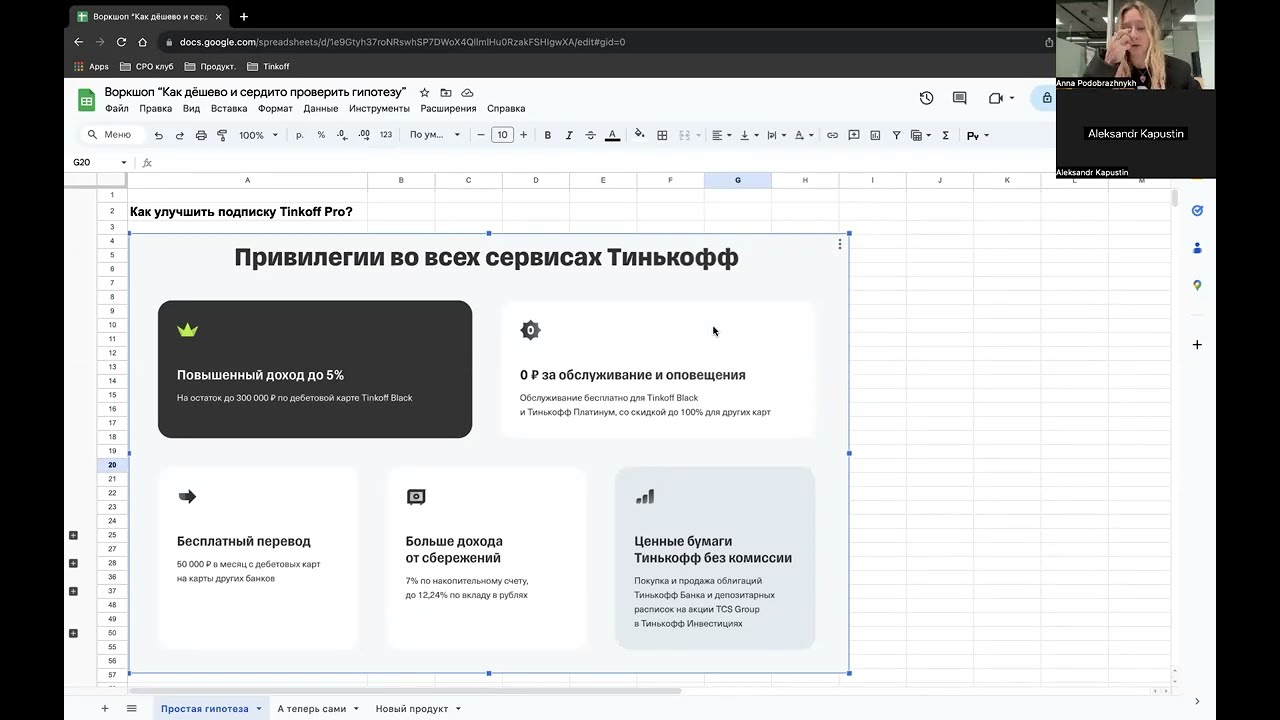The width and height of the screenshot is (1280, 720).
Task: Star the document
Action: (x=424, y=92)
